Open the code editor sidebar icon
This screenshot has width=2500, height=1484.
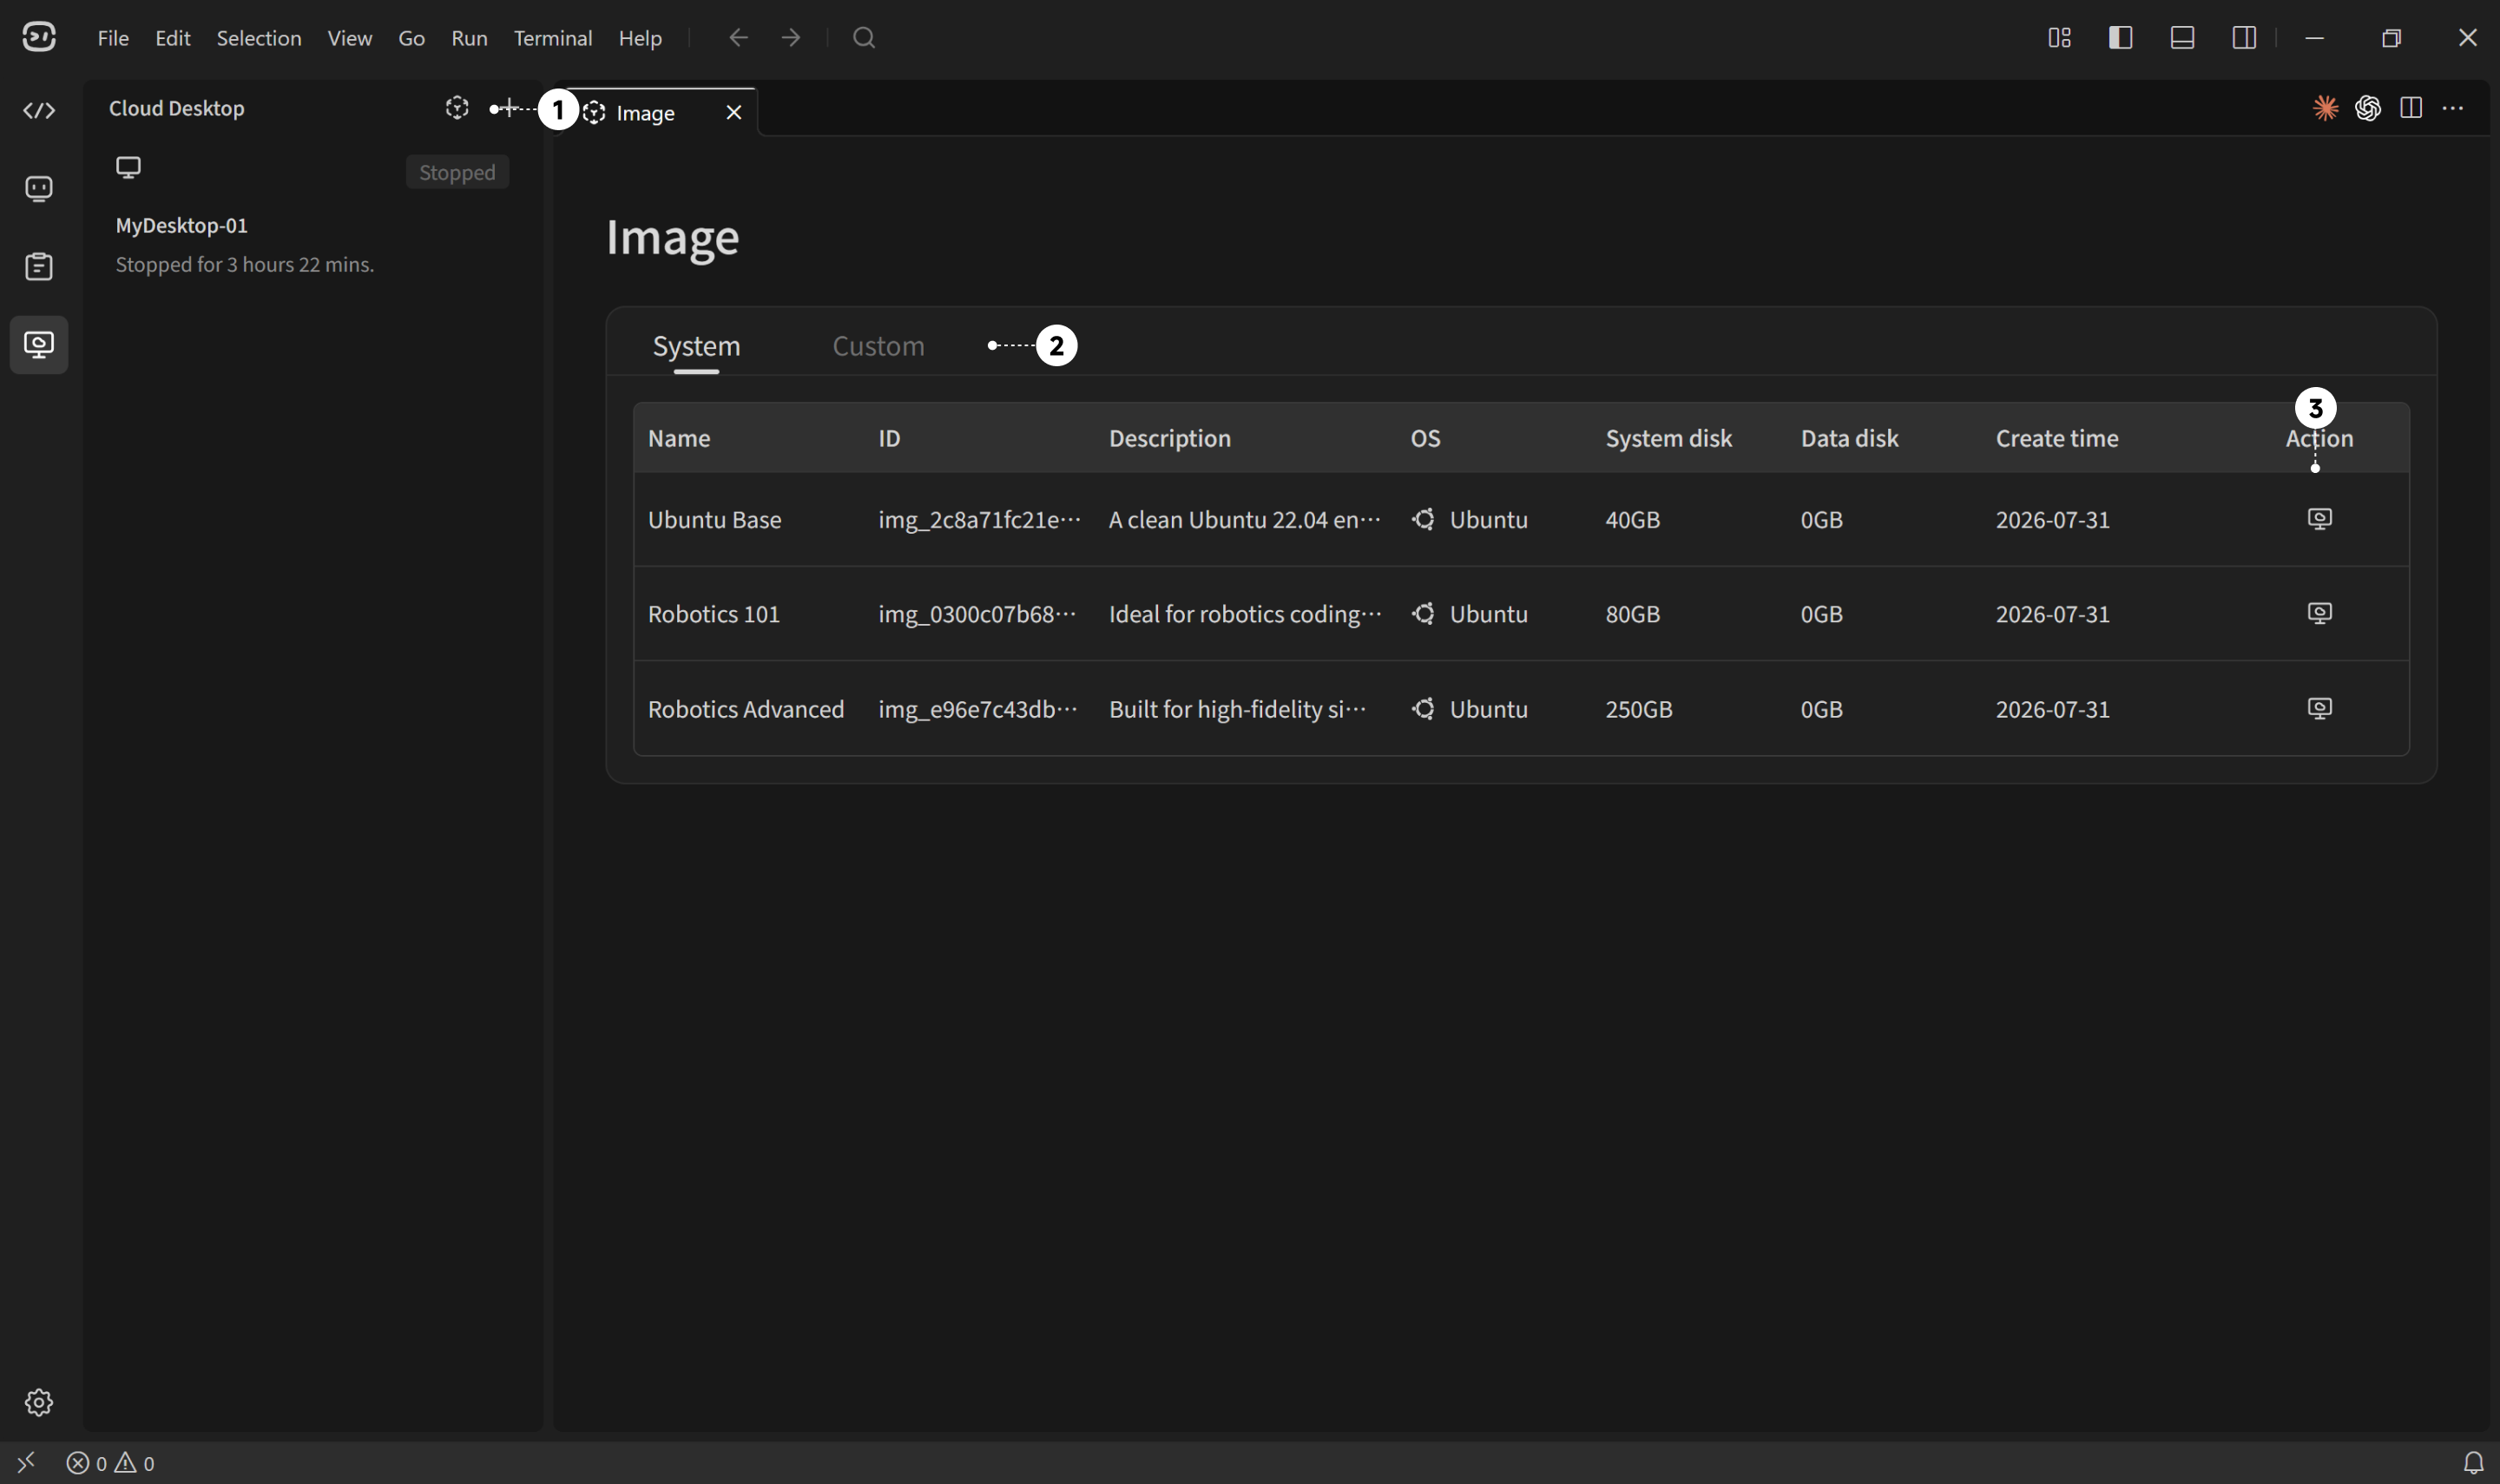39,110
